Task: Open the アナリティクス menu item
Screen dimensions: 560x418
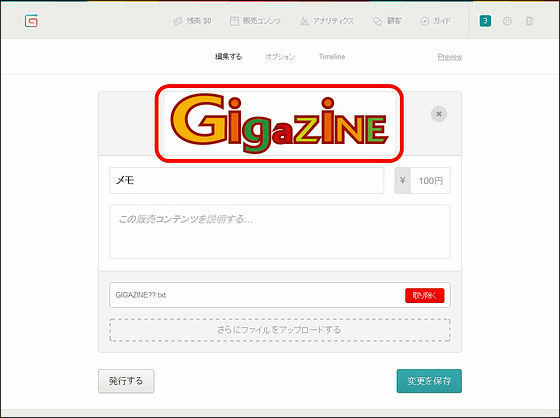Action: (x=327, y=21)
